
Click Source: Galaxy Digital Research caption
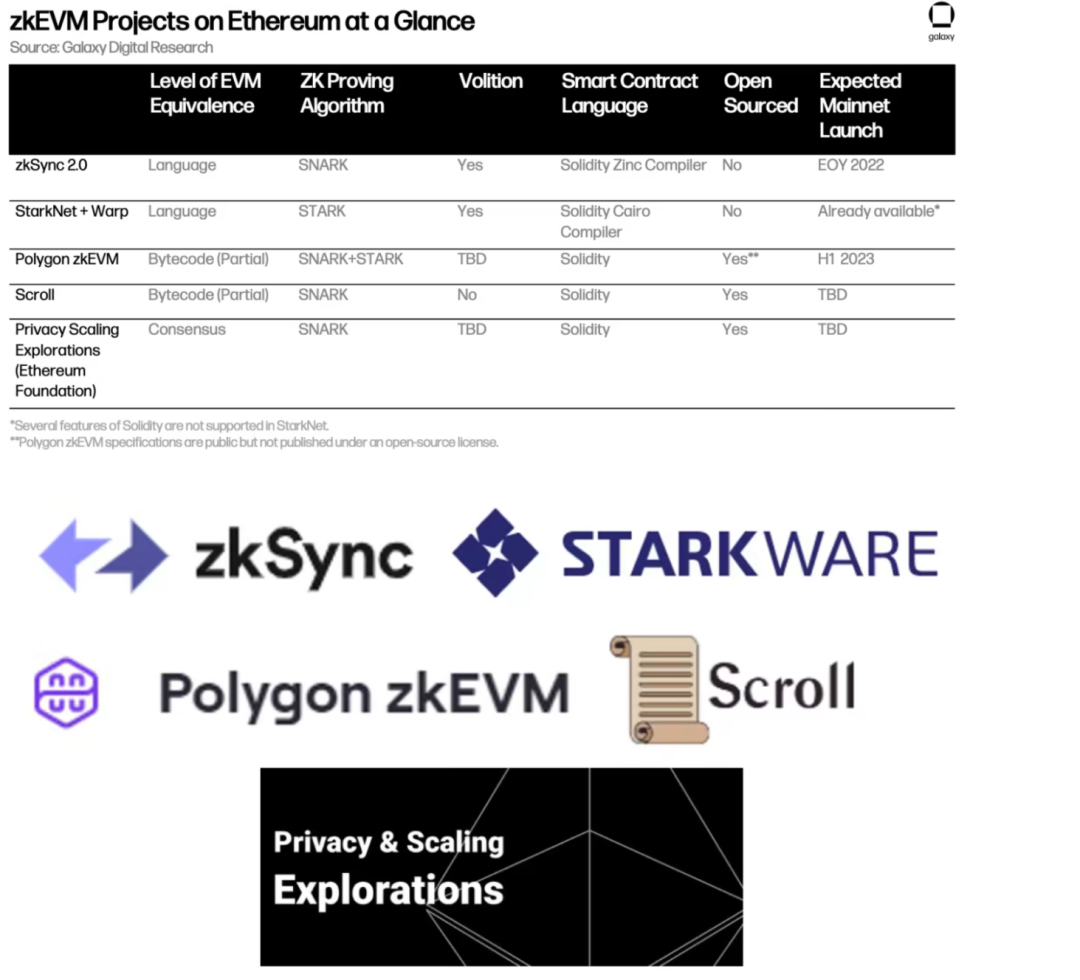[x=112, y=48]
